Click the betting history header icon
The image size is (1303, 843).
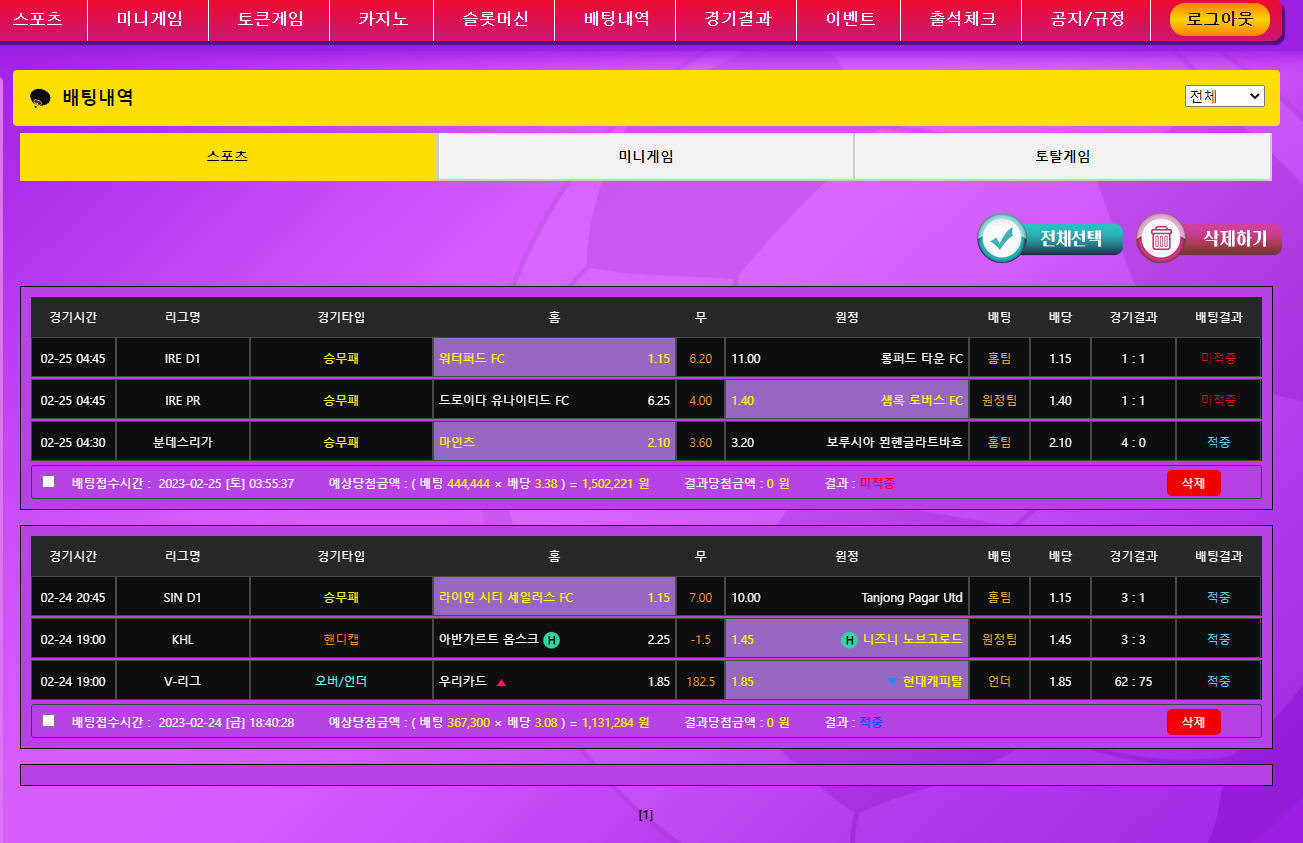tap(41, 98)
